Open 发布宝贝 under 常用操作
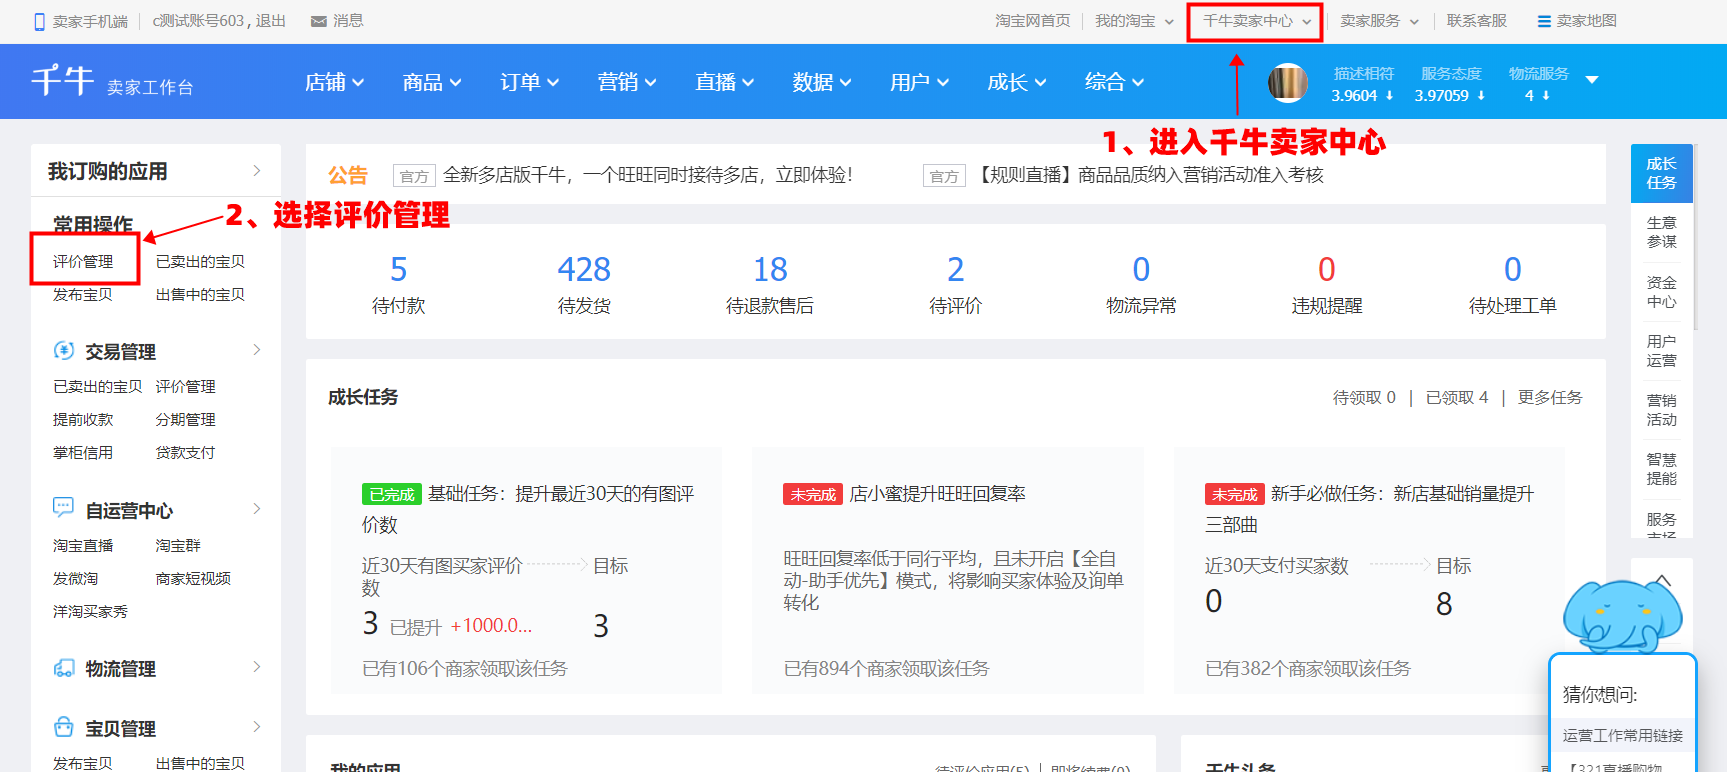 click(x=83, y=294)
